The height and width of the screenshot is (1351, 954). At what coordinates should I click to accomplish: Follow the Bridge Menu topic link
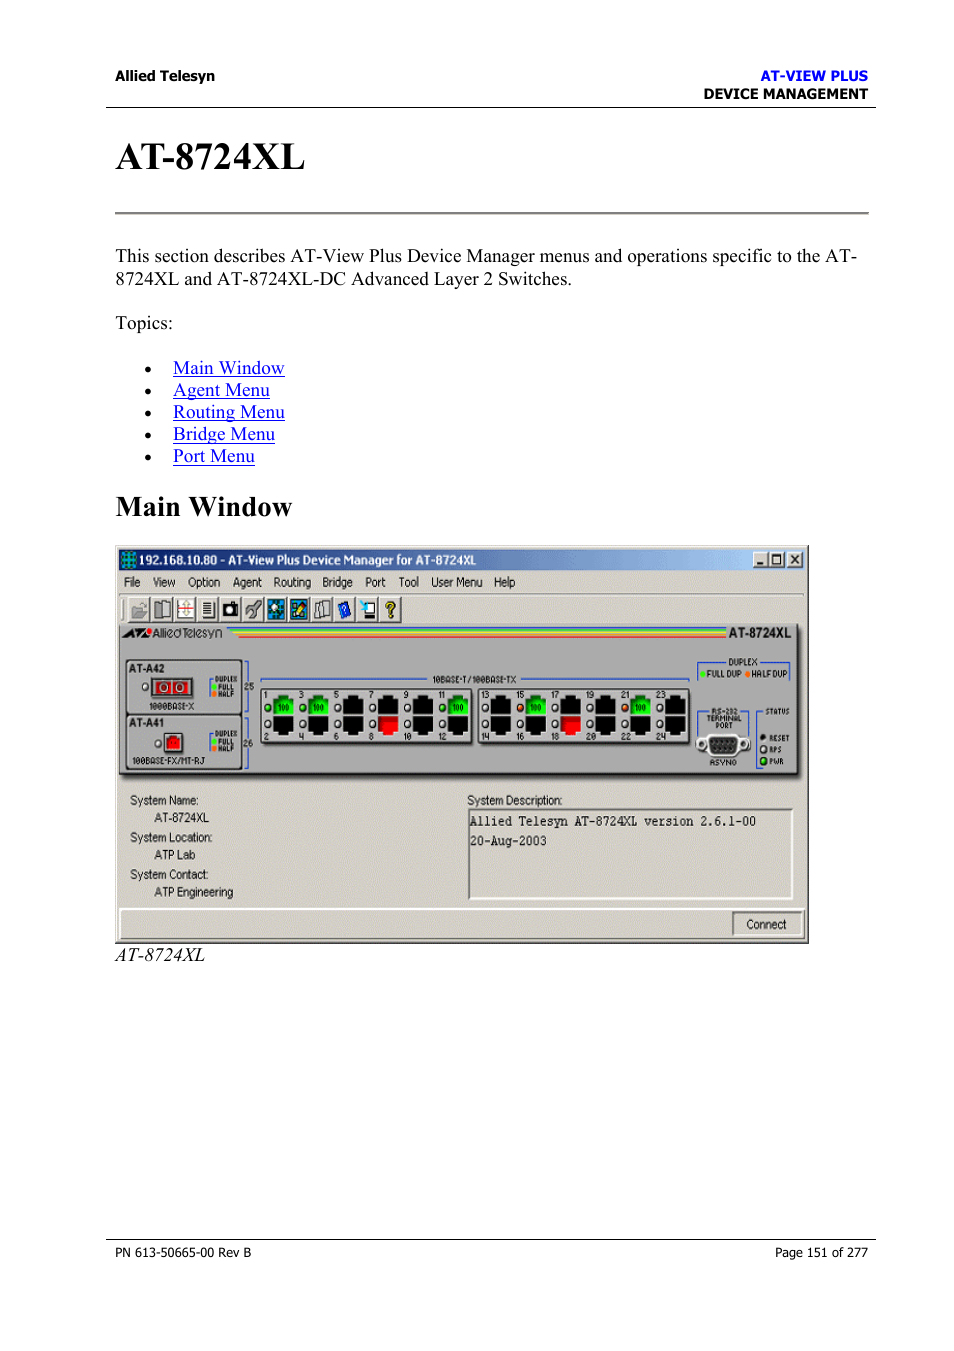(x=224, y=434)
